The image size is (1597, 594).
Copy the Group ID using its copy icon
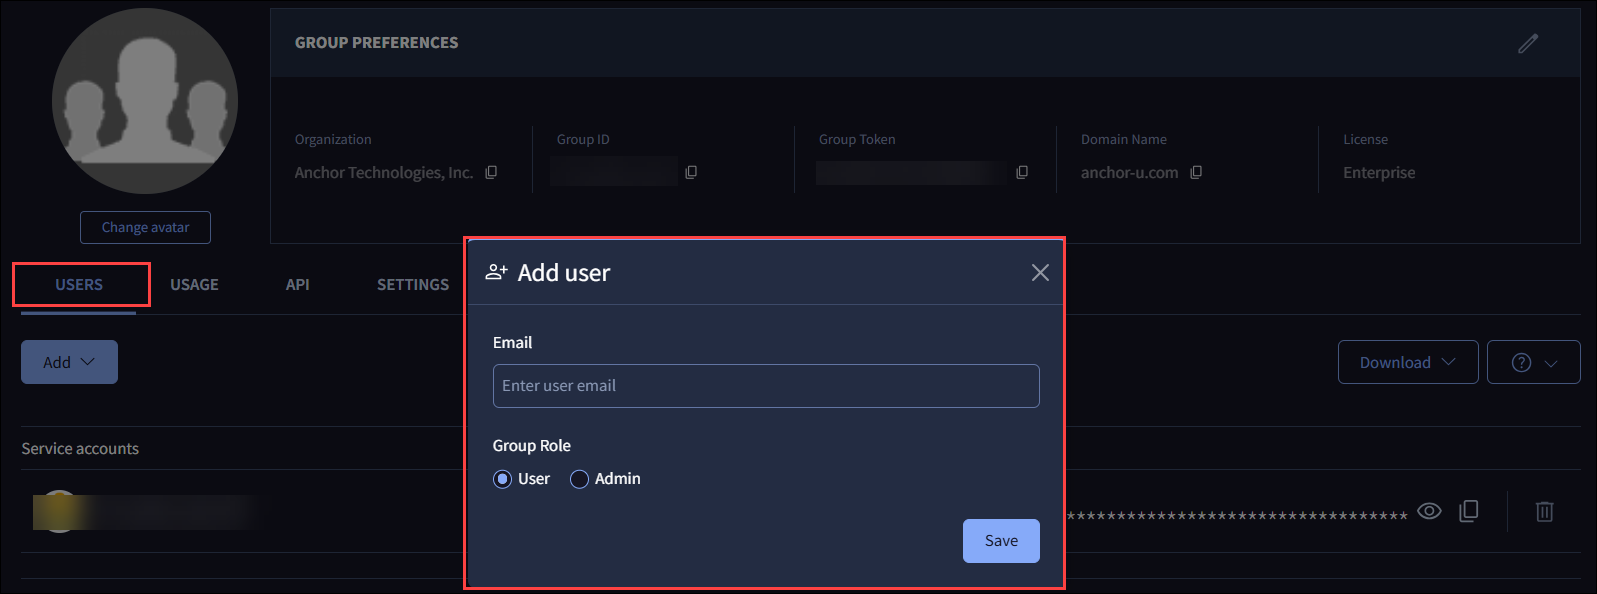(x=691, y=172)
